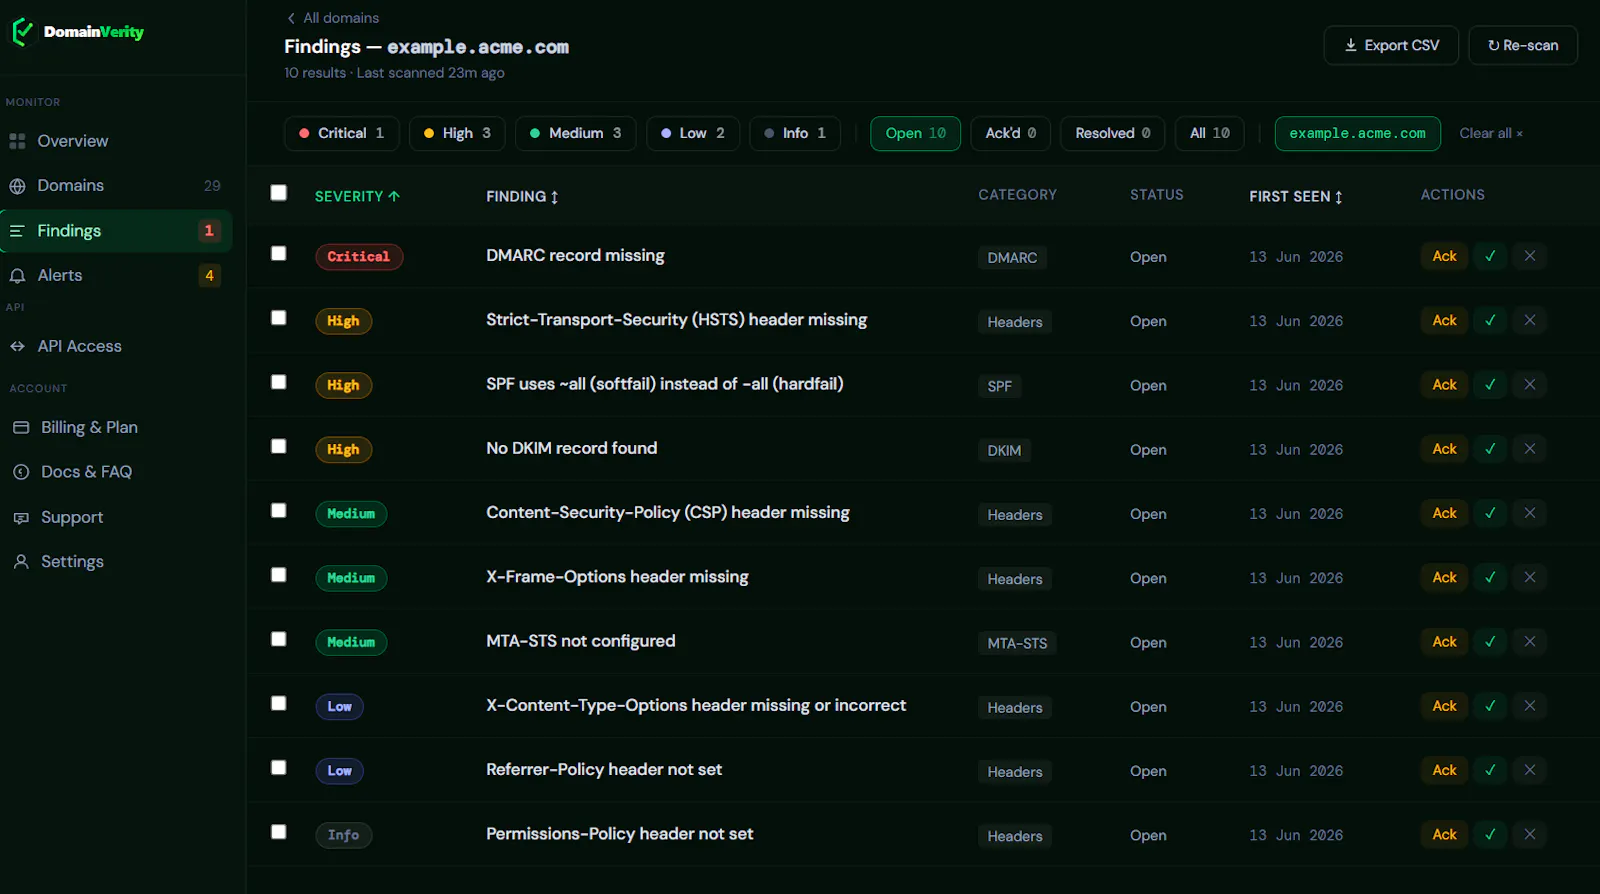Click Re-scan button

[x=1523, y=46]
